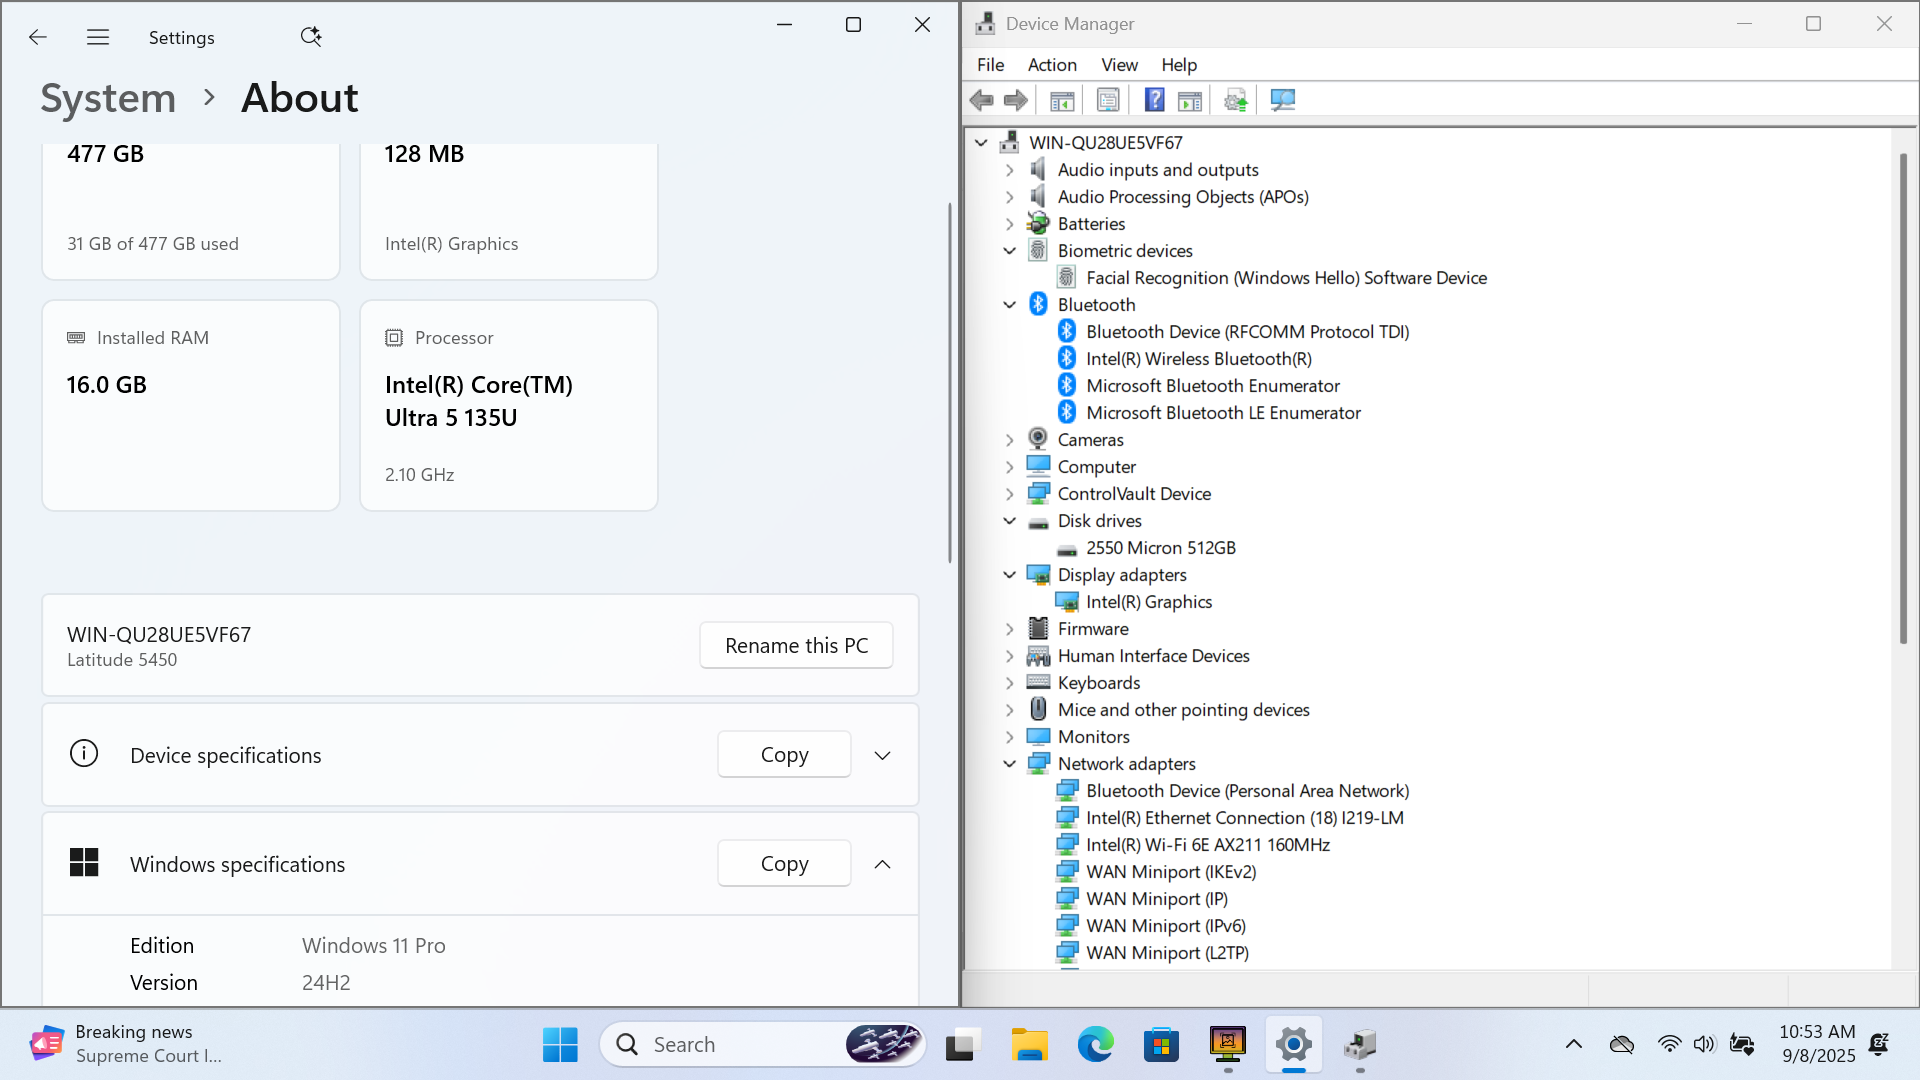The height and width of the screenshot is (1080, 1920).
Task: Collapse the Bluetooth category
Action: coord(1010,305)
